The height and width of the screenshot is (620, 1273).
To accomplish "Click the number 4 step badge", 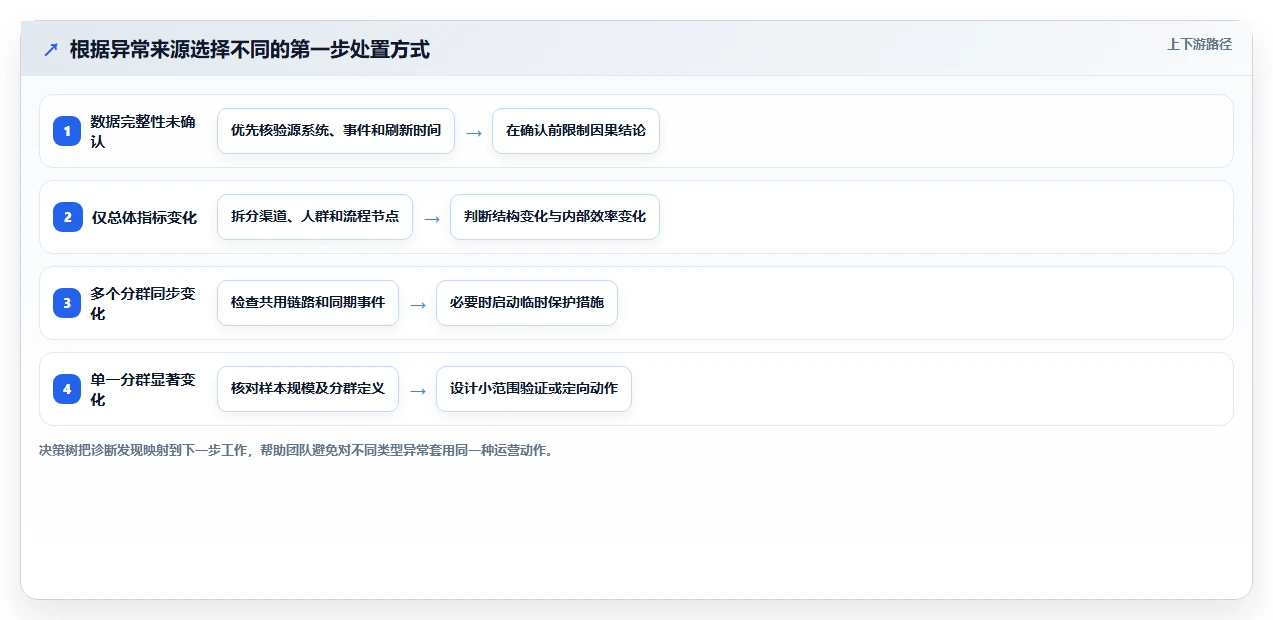I will pos(67,389).
